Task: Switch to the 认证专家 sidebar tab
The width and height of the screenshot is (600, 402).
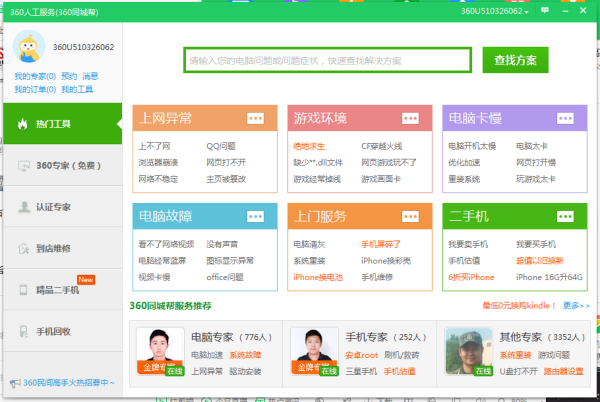Action: pos(62,207)
